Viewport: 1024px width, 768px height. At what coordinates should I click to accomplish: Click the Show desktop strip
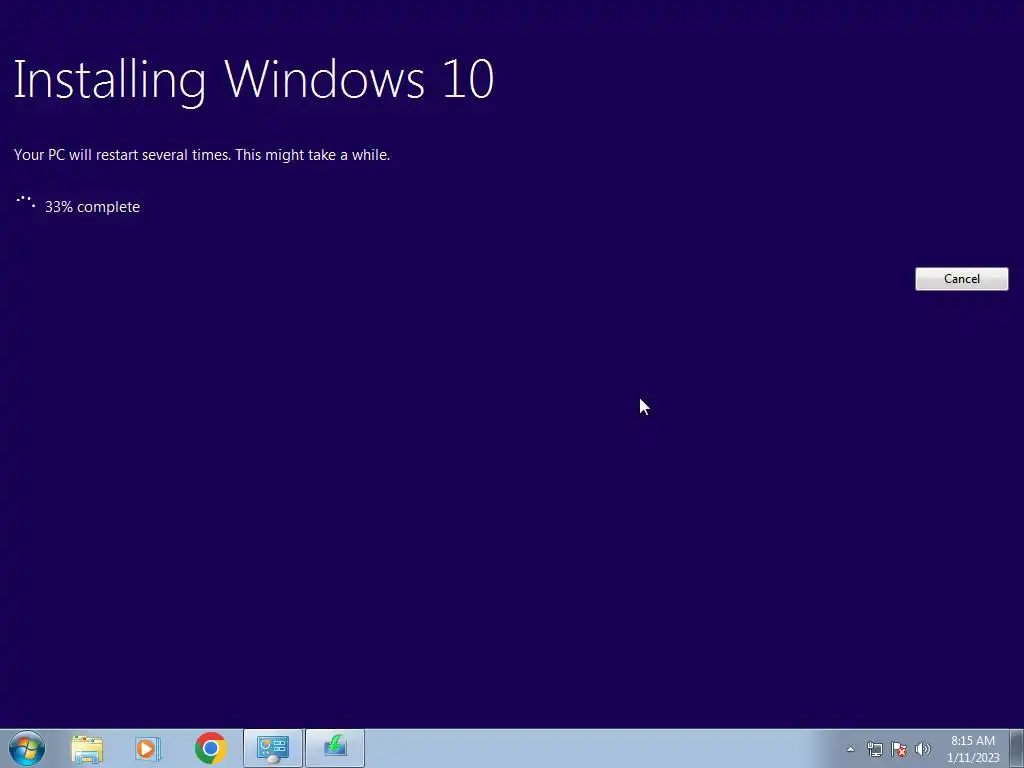(1017, 748)
